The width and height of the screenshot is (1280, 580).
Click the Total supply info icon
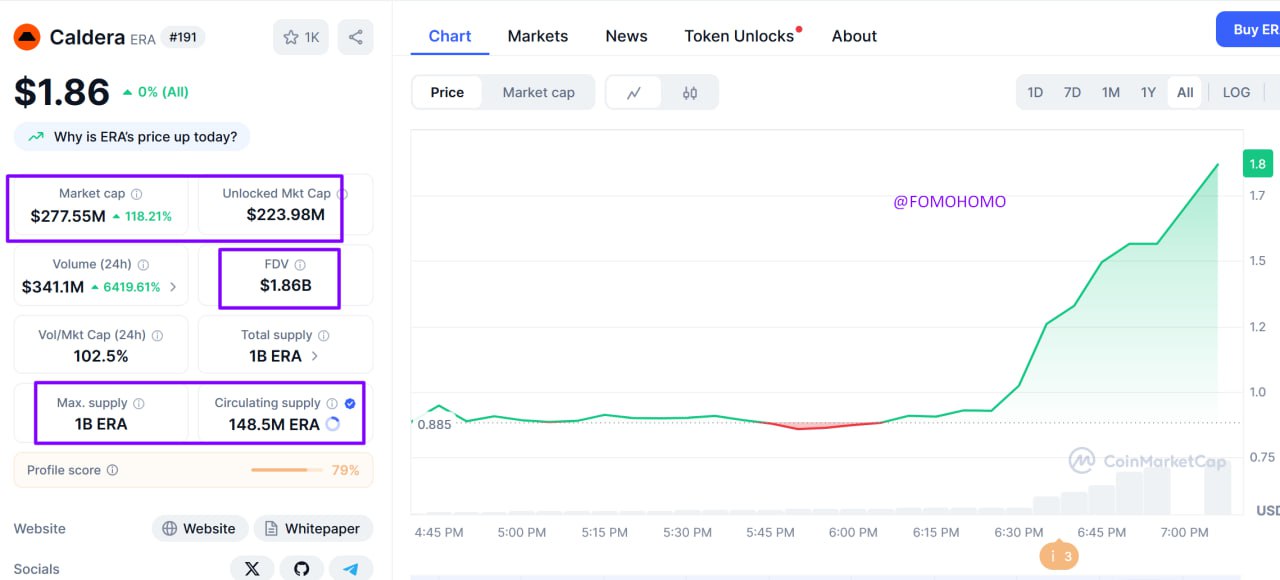[323, 336]
